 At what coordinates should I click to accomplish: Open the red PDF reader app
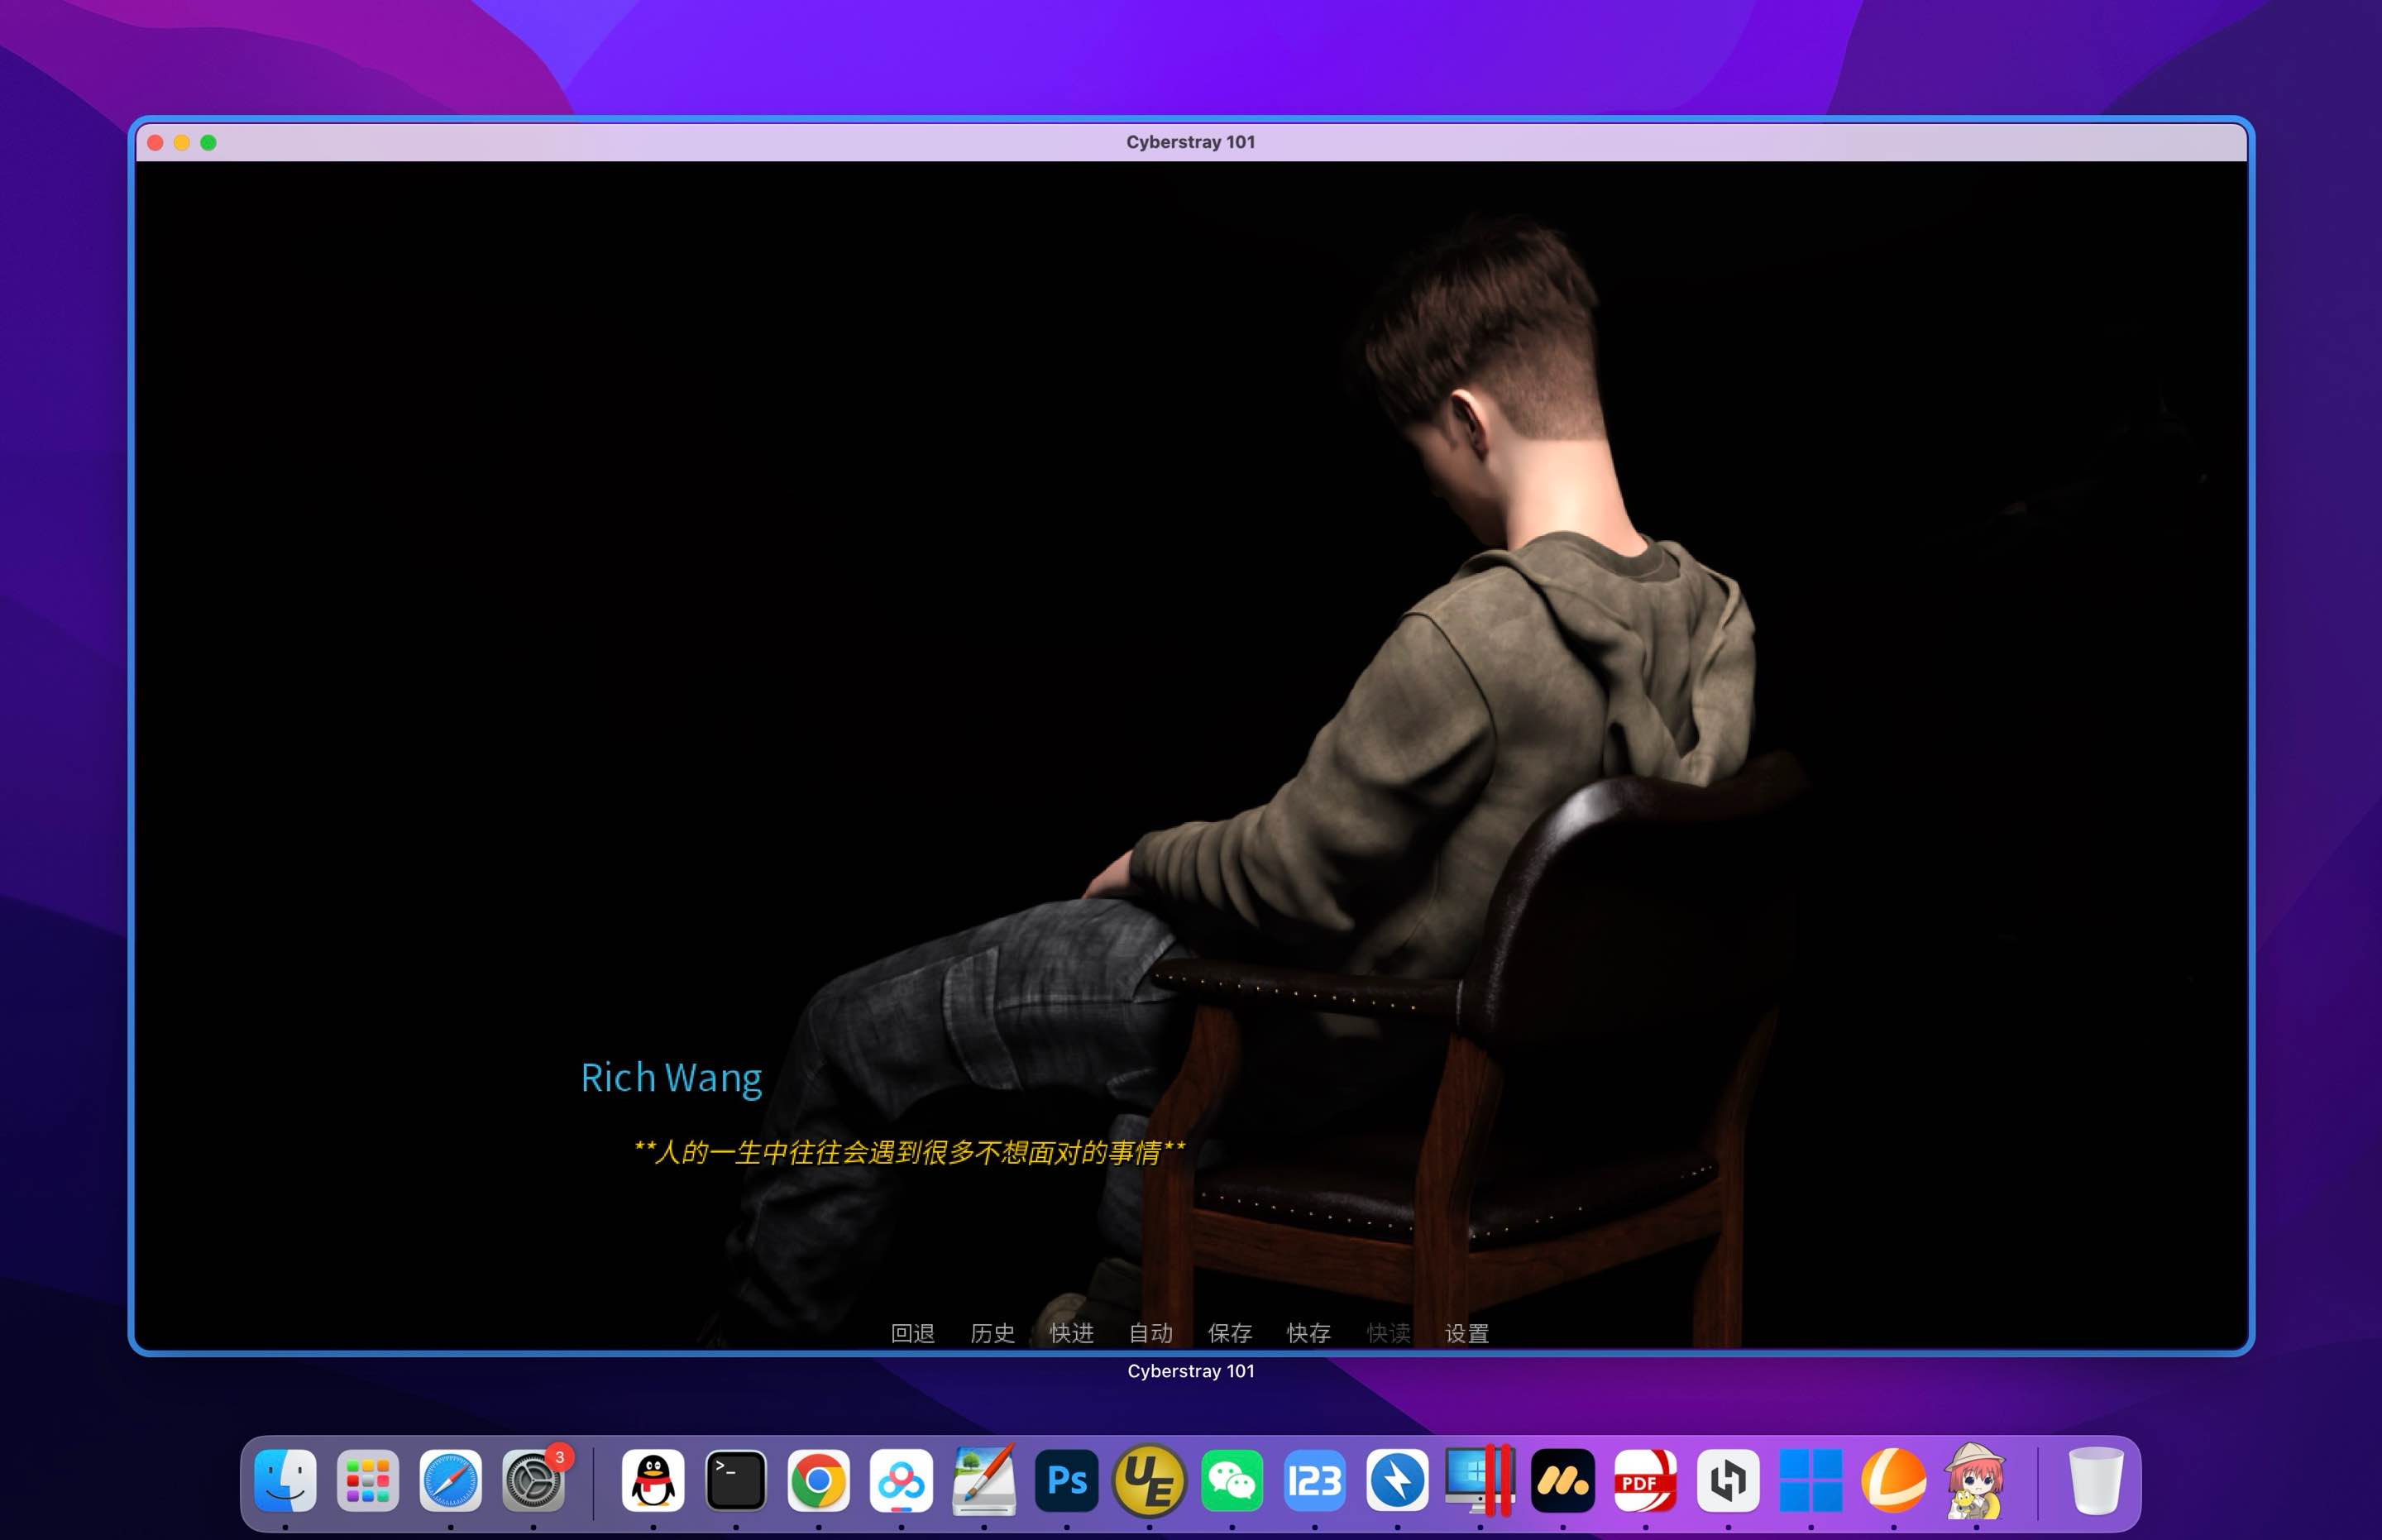[1646, 1480]
